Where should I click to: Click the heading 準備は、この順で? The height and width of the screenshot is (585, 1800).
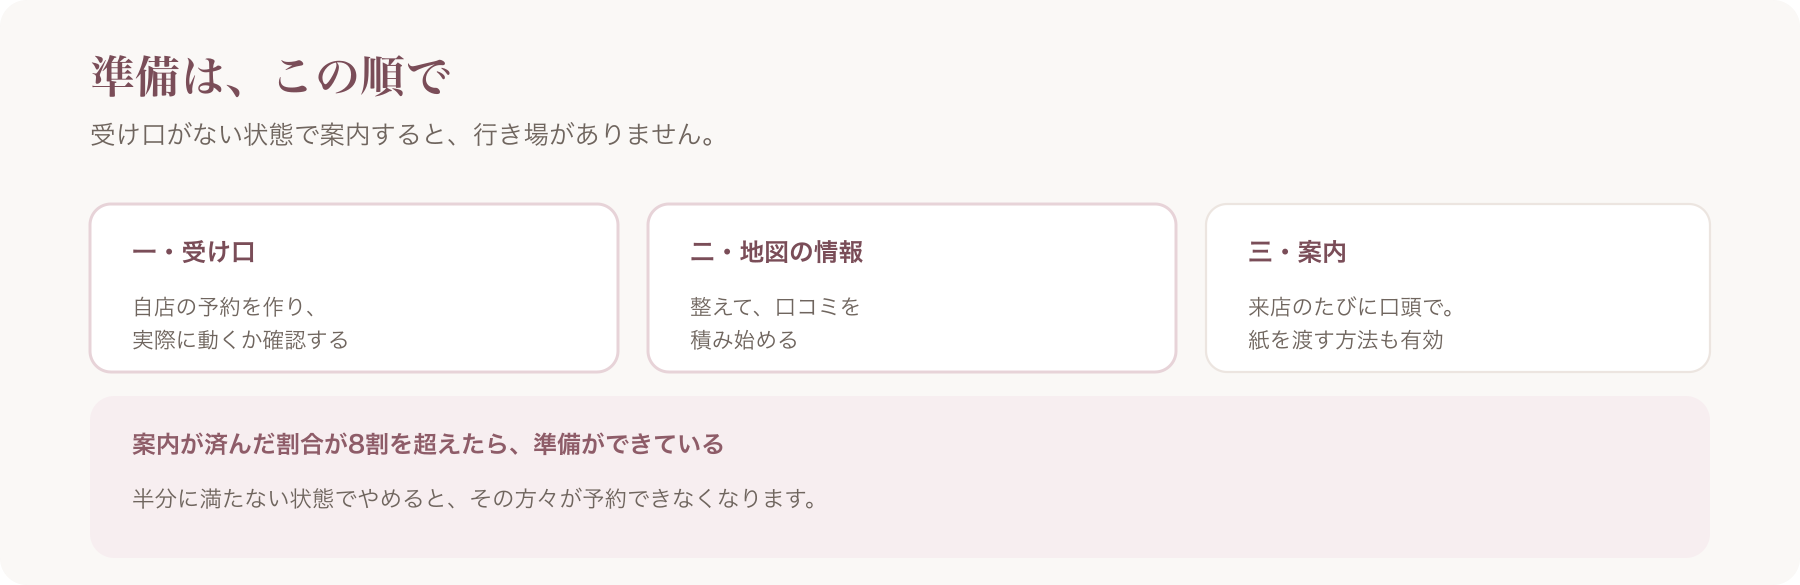tap(271, 77)
